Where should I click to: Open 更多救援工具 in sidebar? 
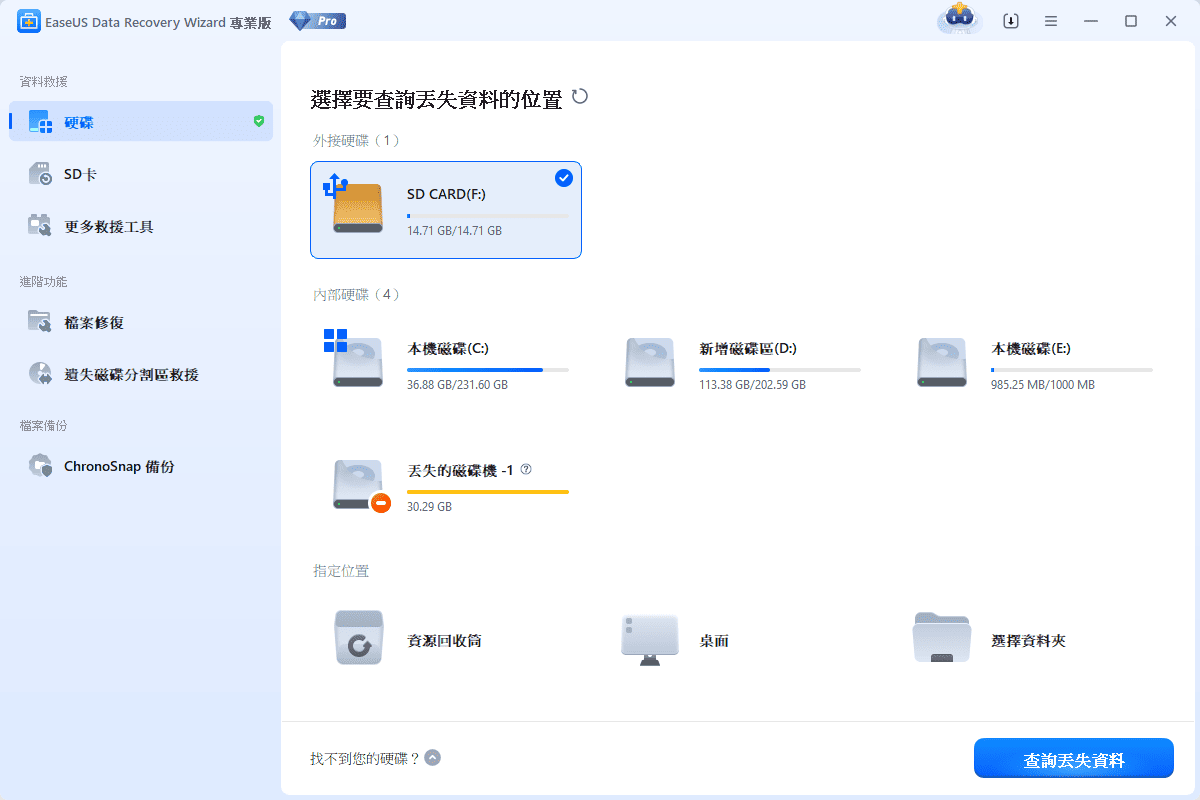click(141, 226)
